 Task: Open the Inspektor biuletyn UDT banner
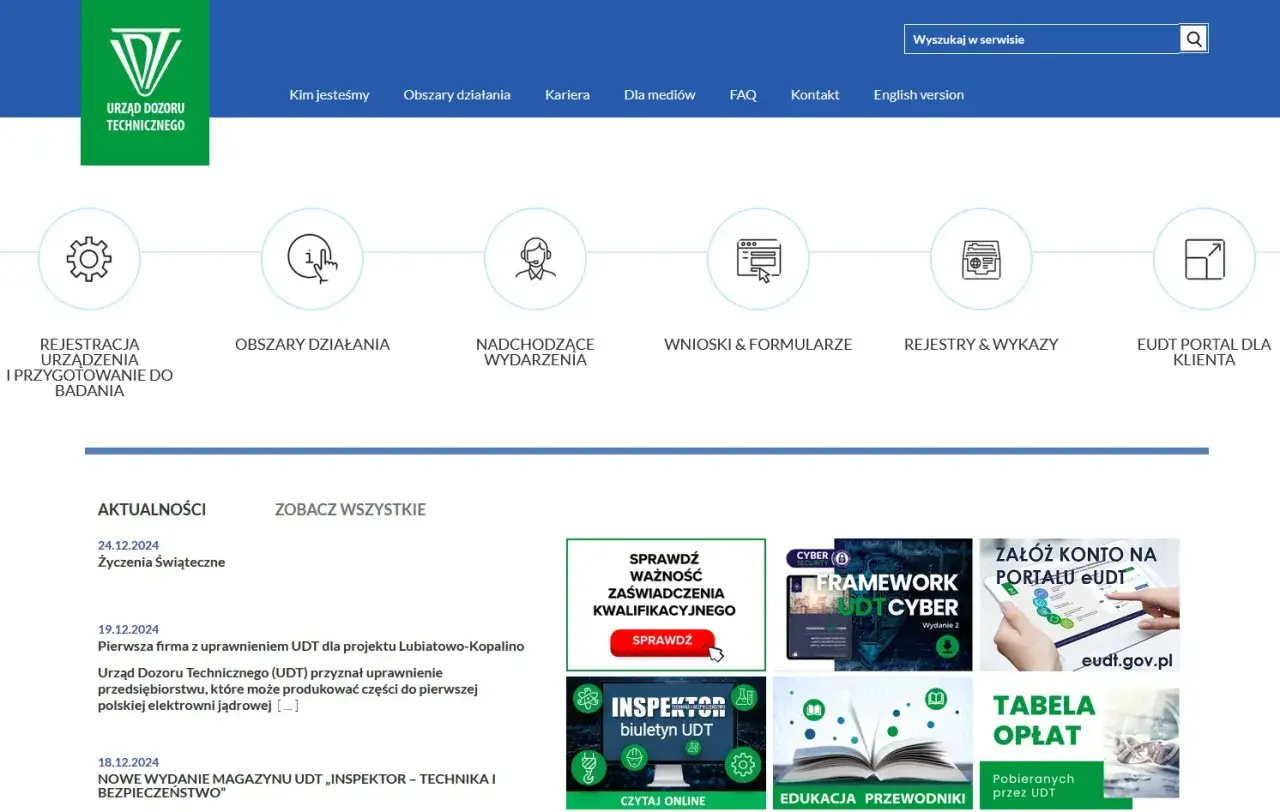coord(666,742)
